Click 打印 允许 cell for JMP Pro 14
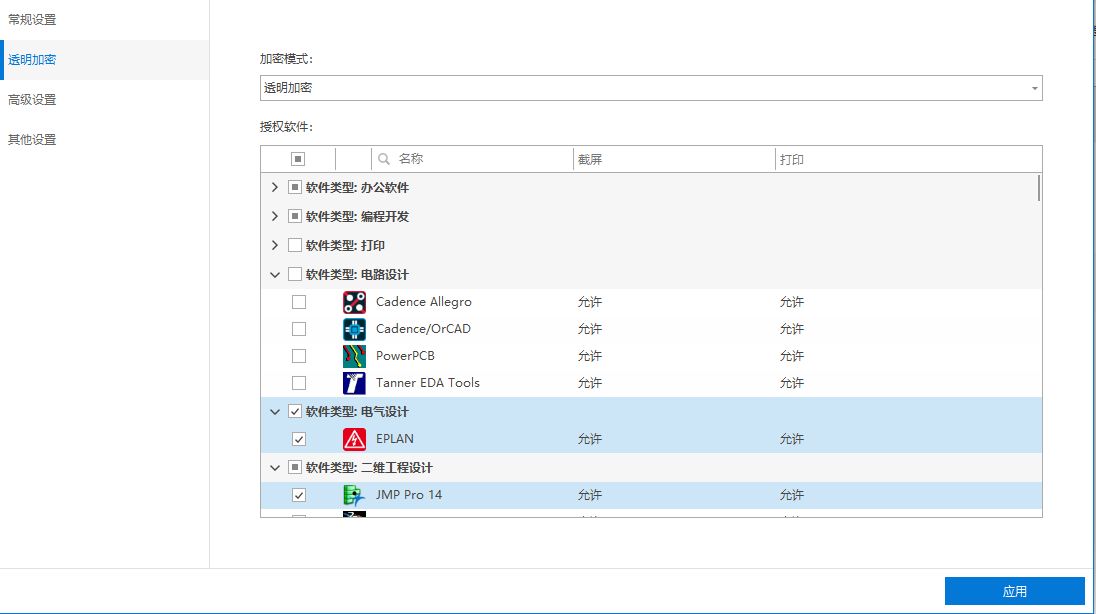Viewport: 1096px width, 614px height. pyautogui.click(x=792, y=495)
